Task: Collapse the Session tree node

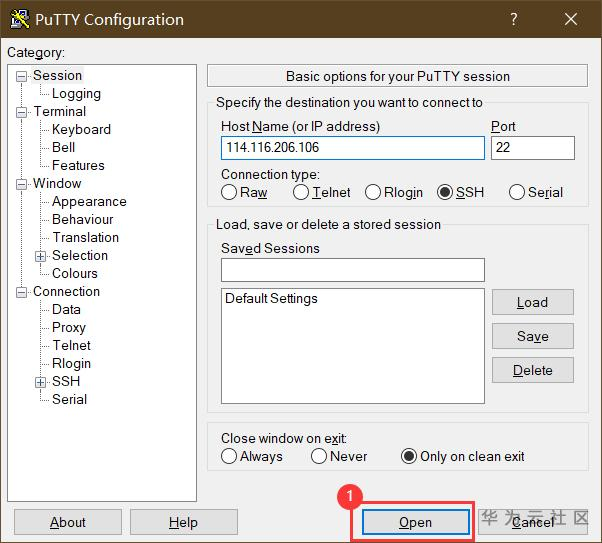Action: tap(22, 76)
